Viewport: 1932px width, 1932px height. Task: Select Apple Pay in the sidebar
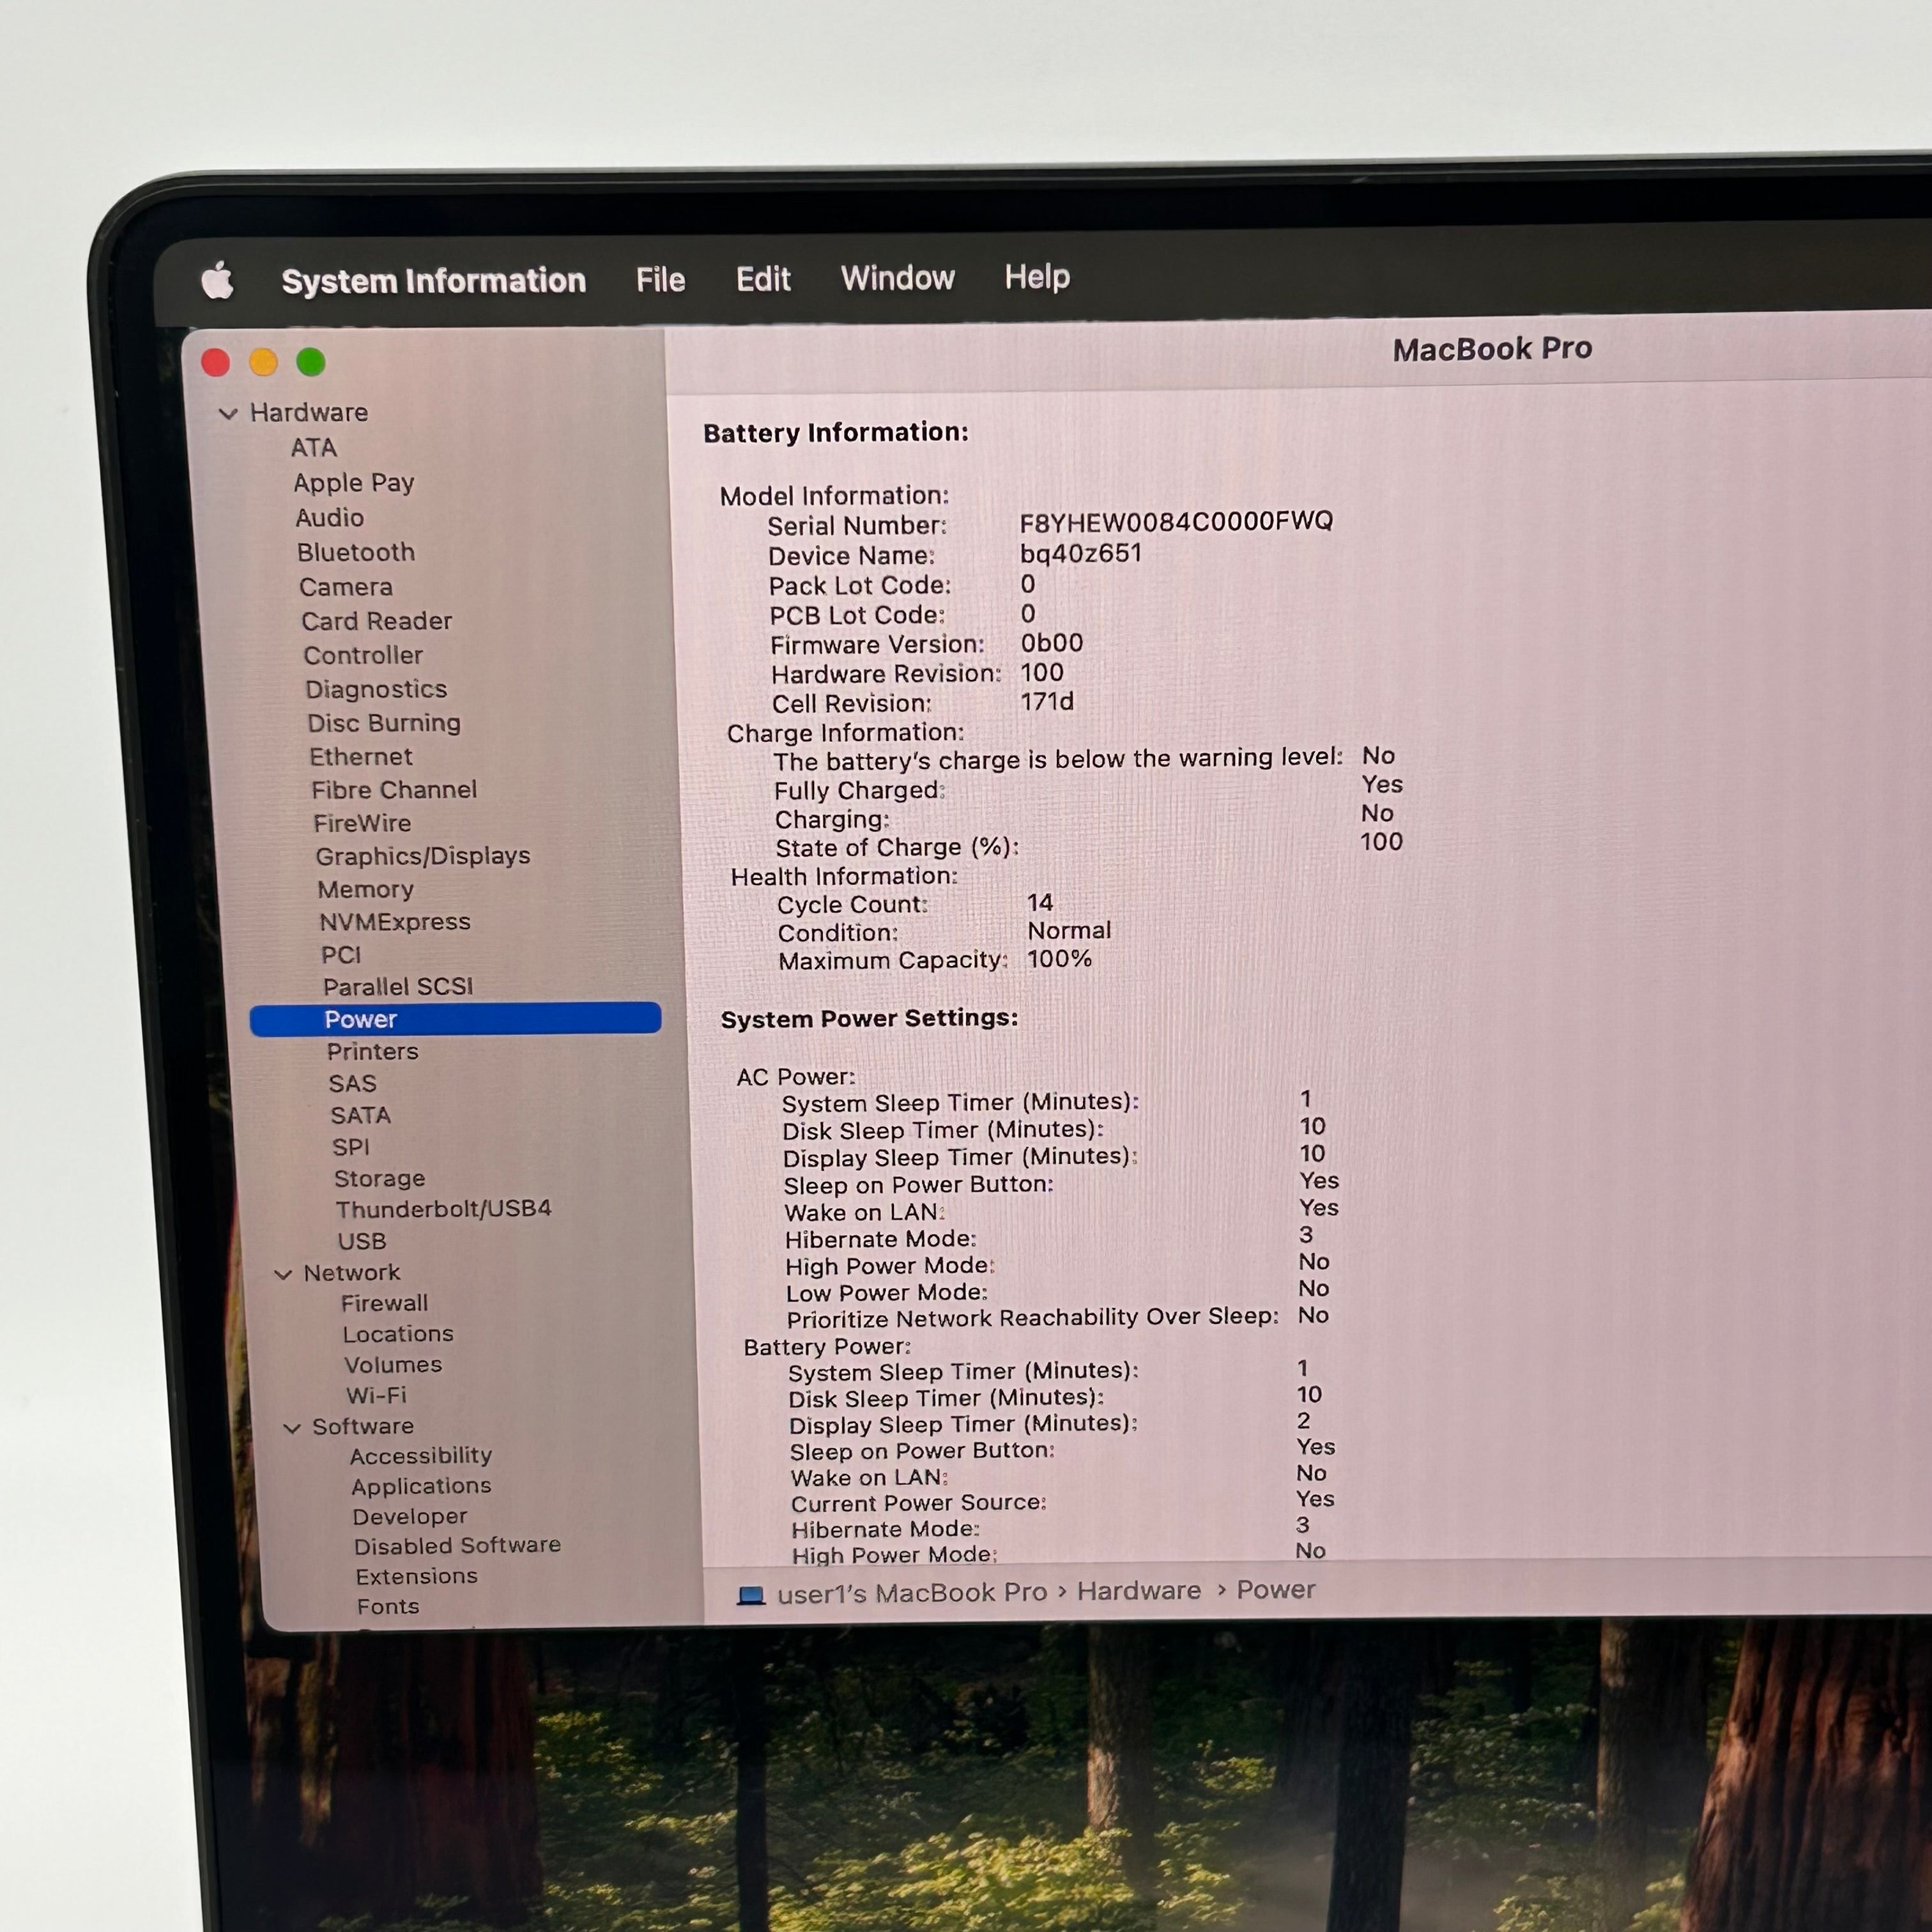(x=354, y=483)
